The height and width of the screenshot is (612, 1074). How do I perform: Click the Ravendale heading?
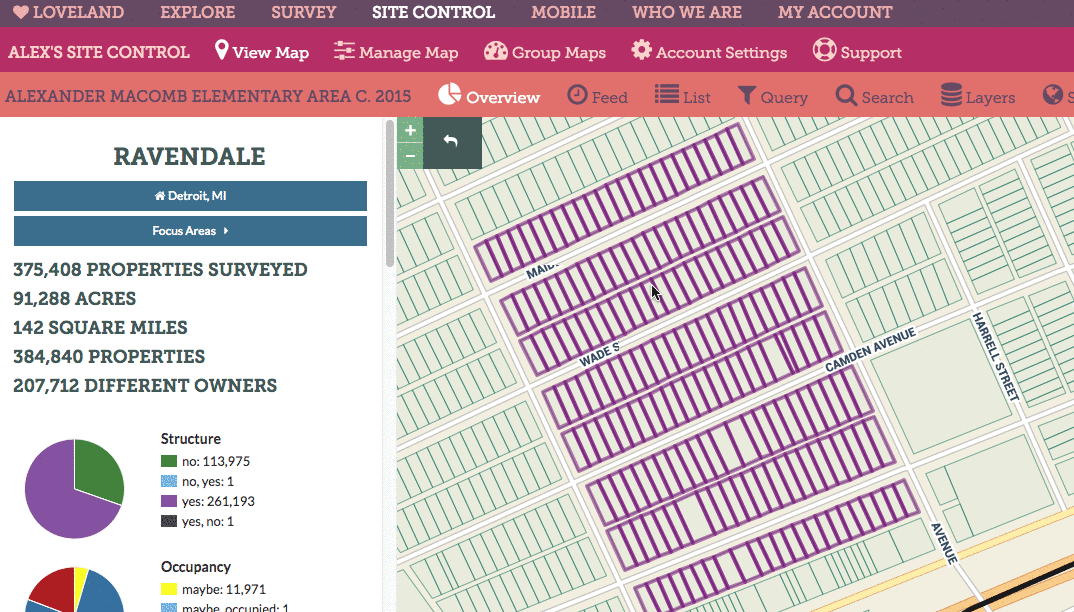pos(190,156)
